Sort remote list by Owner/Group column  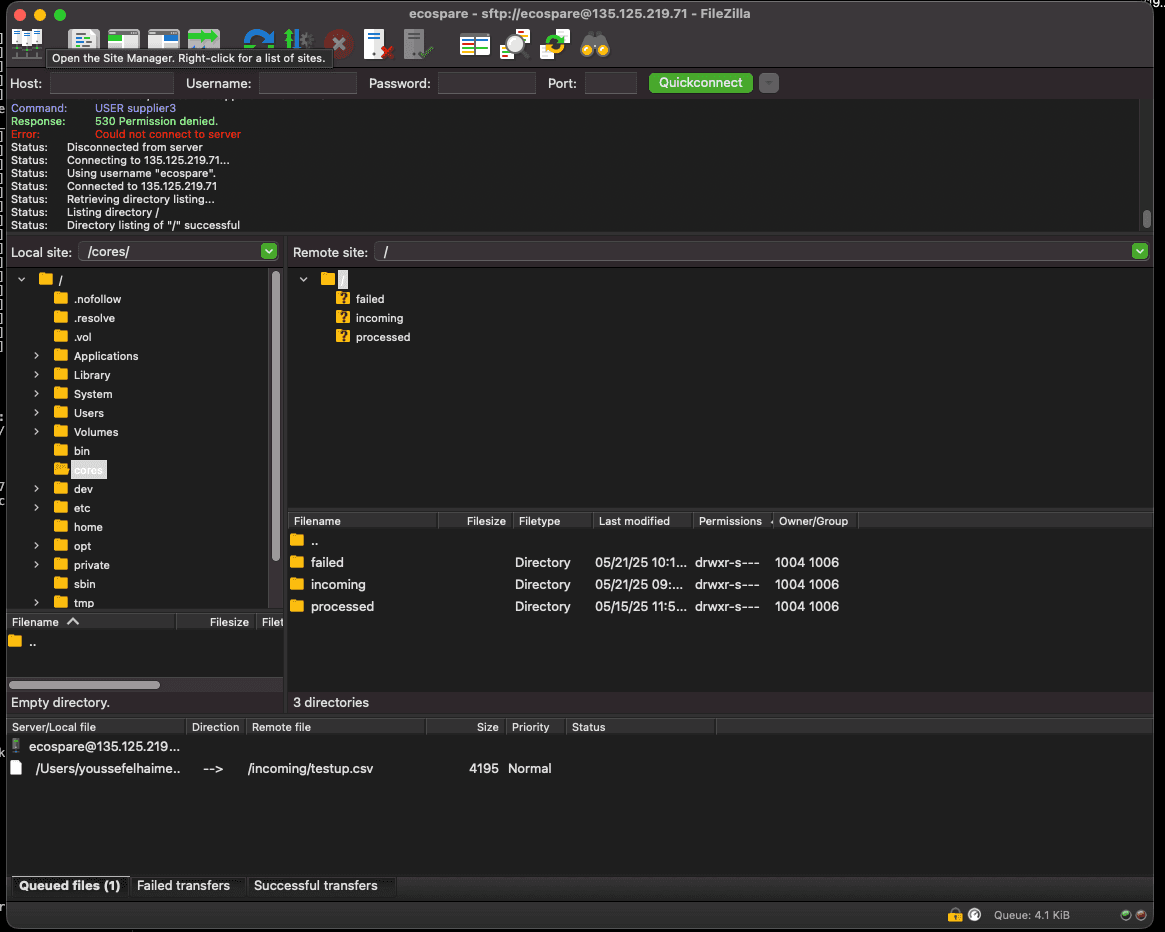coord(814,521)
